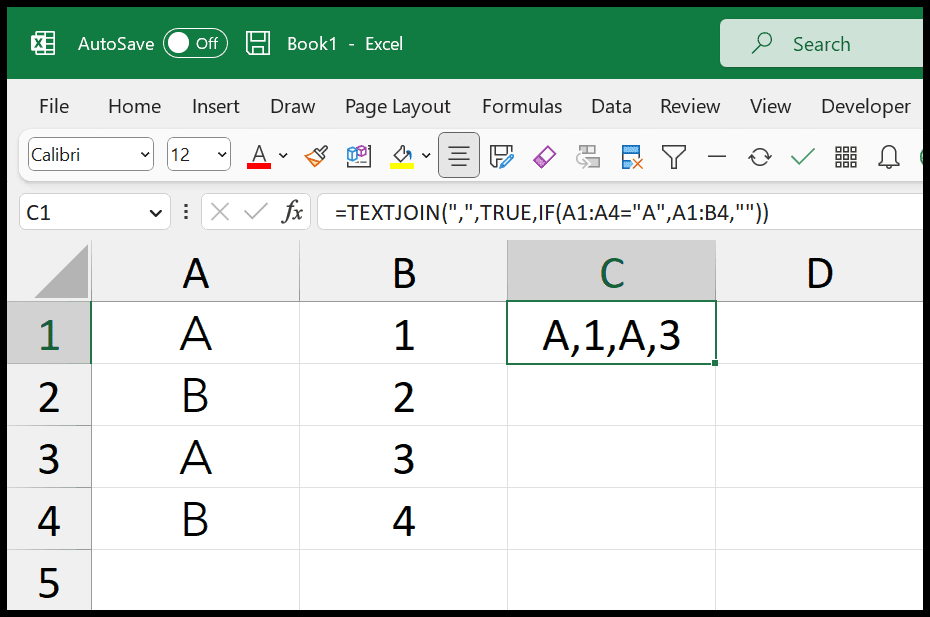Screen dimensions: 930x617
Task: Select column D header
Action: point(820,271)
